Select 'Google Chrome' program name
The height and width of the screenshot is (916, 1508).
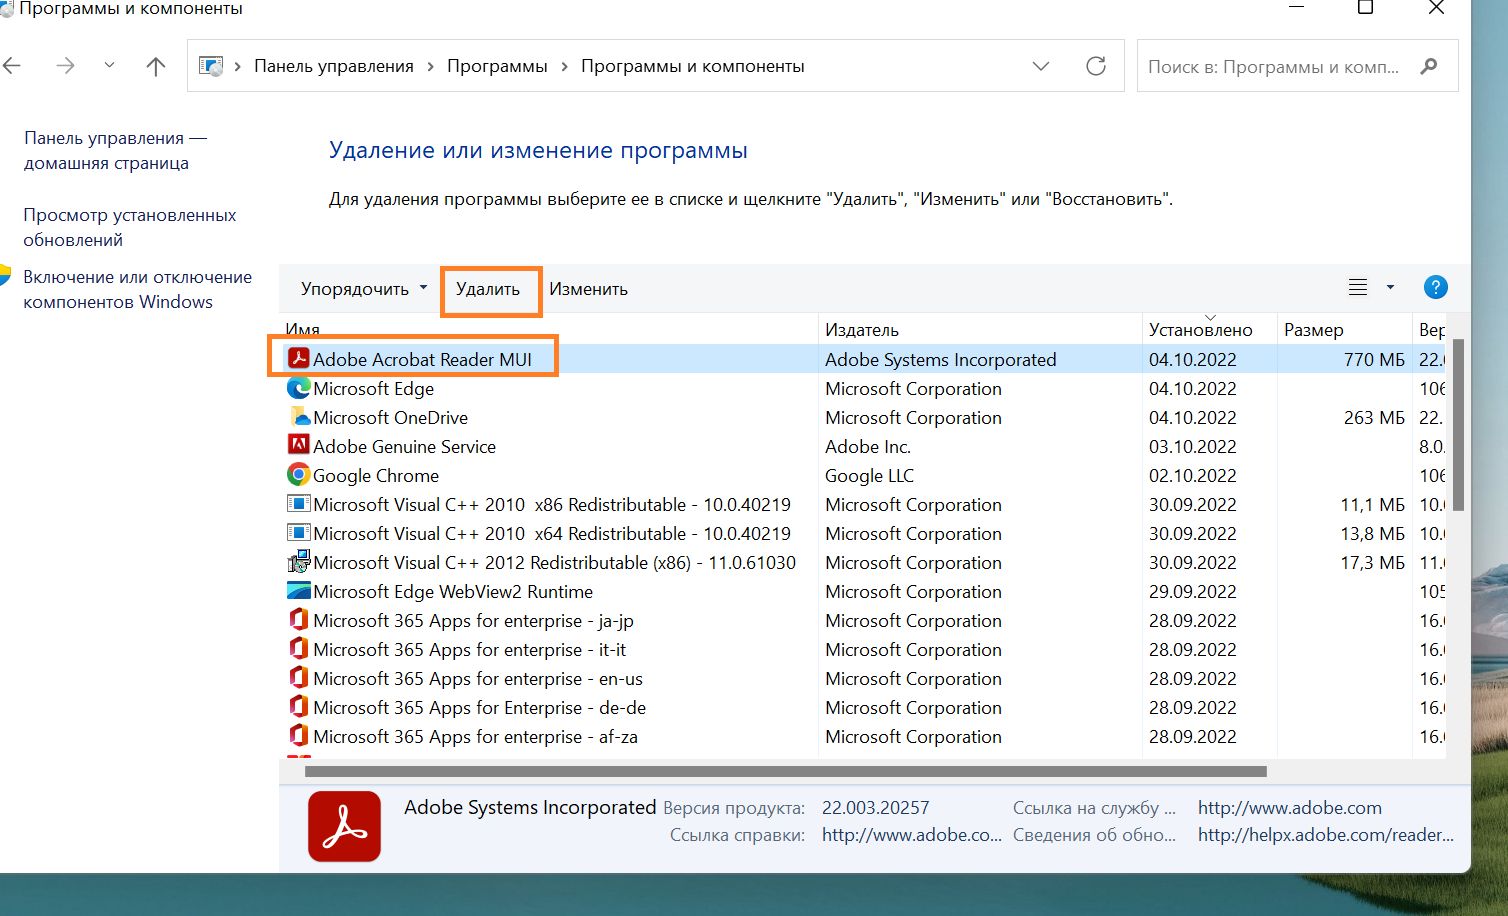[376, 475]
